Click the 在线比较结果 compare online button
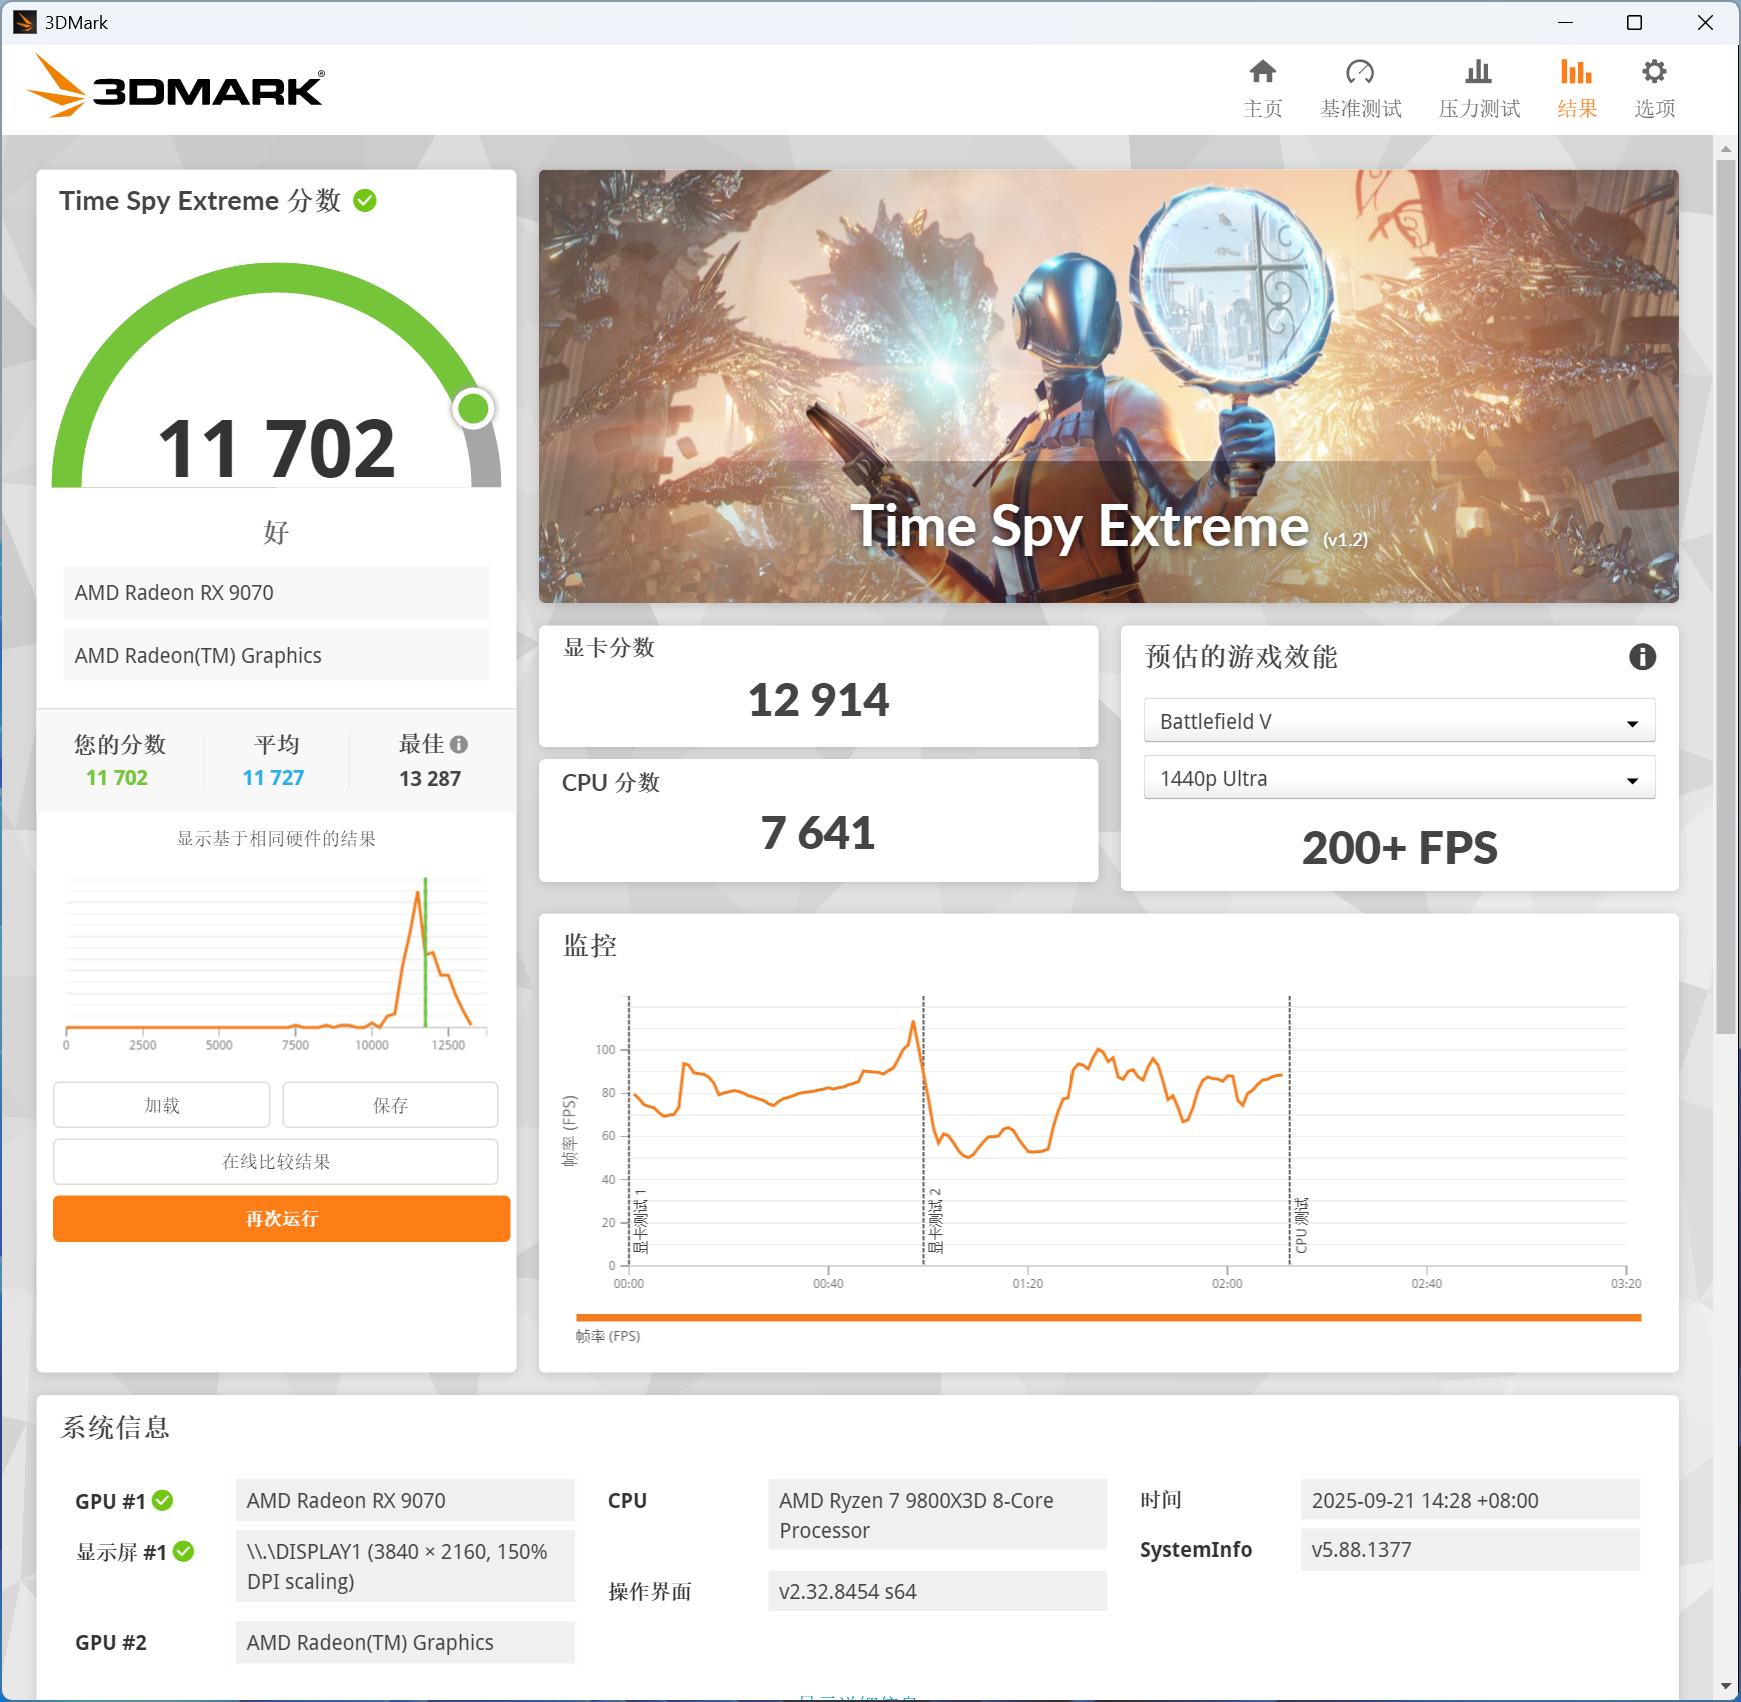The width and height of the screenshot is (1741, 1702). click(276, 1161)
